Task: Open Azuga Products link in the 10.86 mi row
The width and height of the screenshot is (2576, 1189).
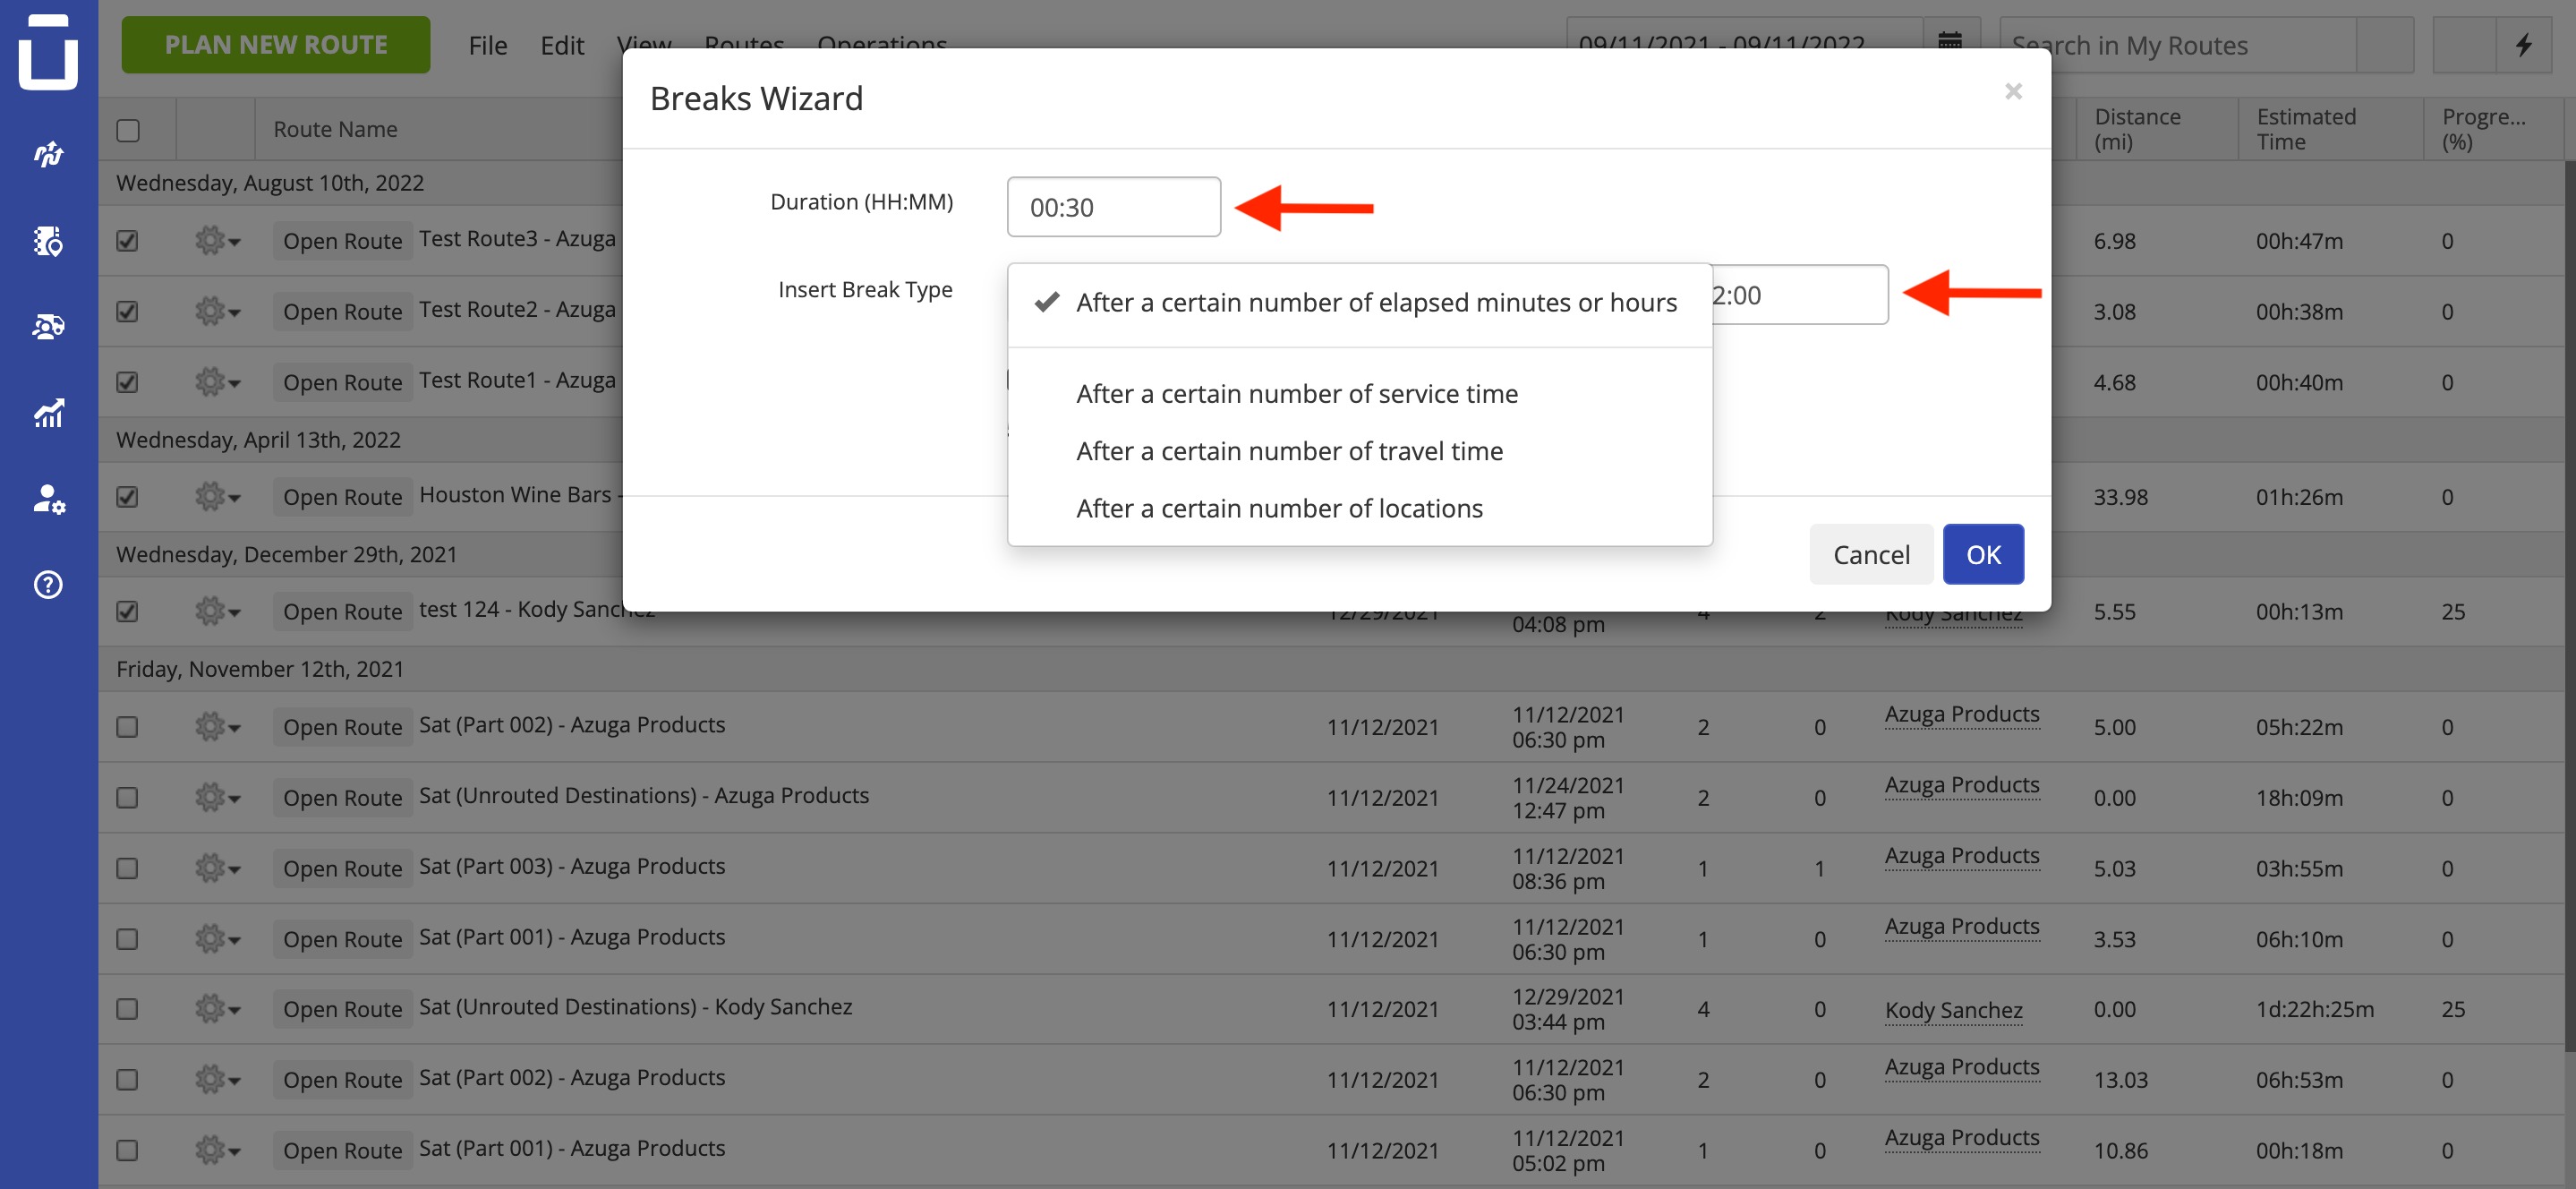Action: pos(1962,1137)
